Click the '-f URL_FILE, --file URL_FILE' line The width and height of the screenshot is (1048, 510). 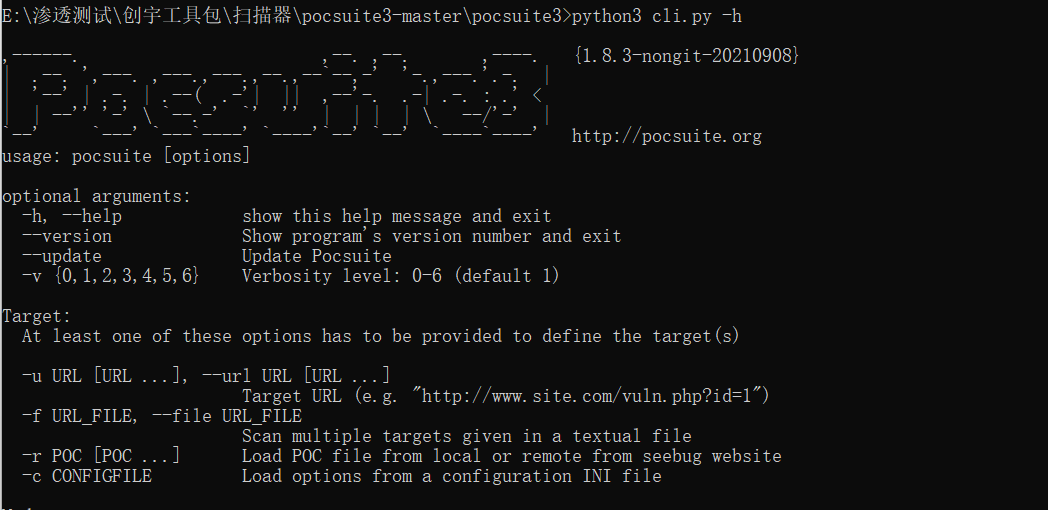(162, 416)
